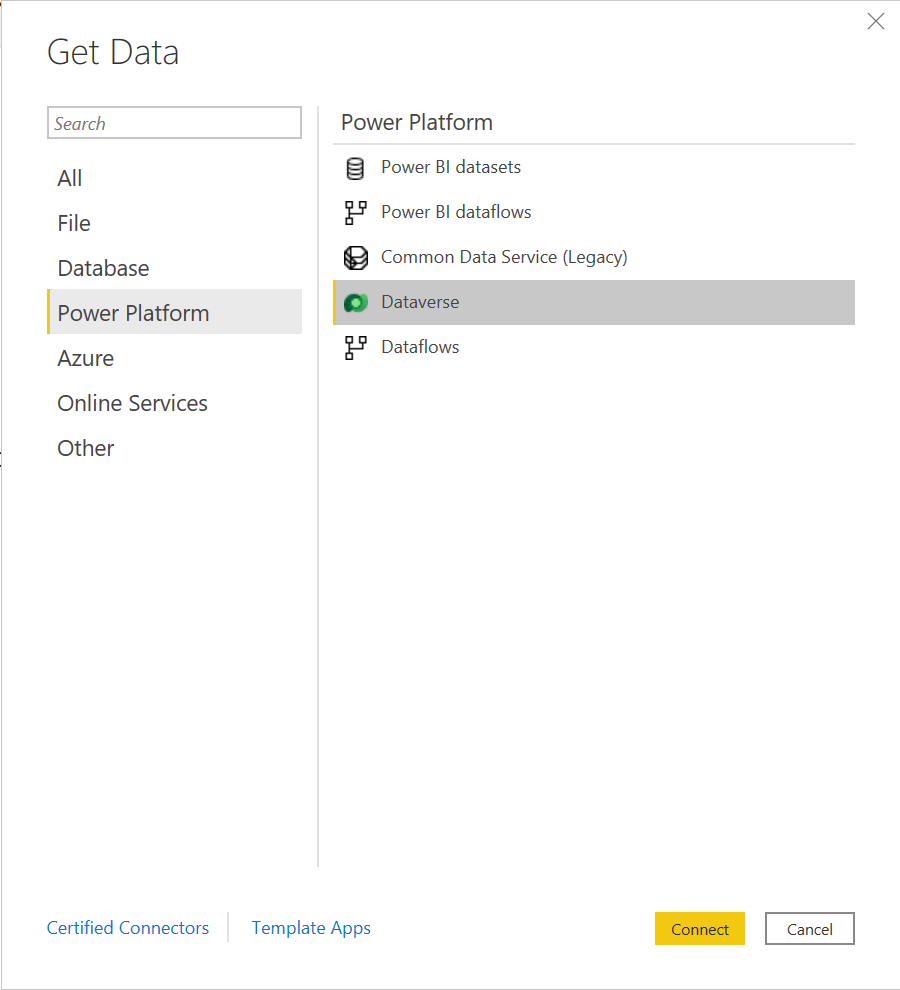This screenshot has width=900, height=990.
Task: Select the Database category
Action: tap(103, 268)
